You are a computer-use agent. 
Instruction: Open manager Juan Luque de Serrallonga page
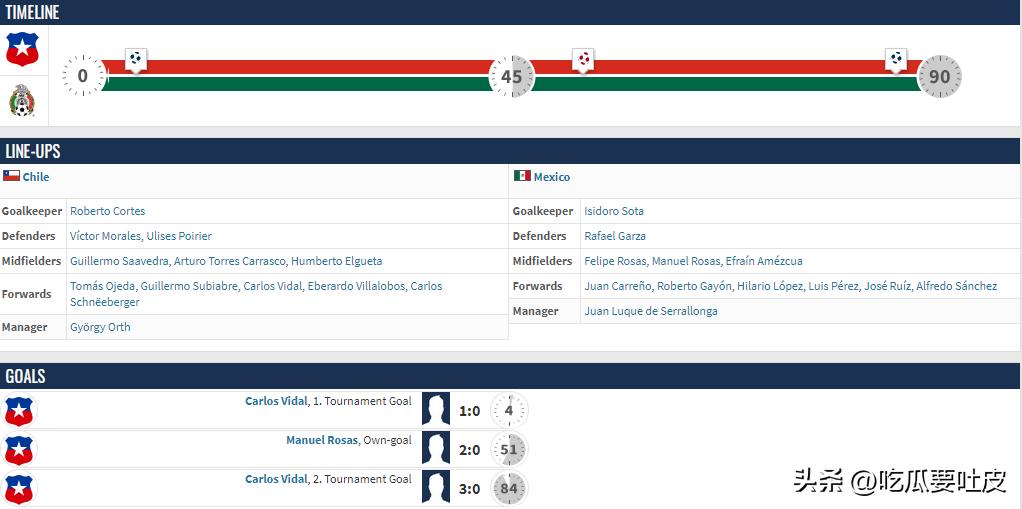point(651,311)
